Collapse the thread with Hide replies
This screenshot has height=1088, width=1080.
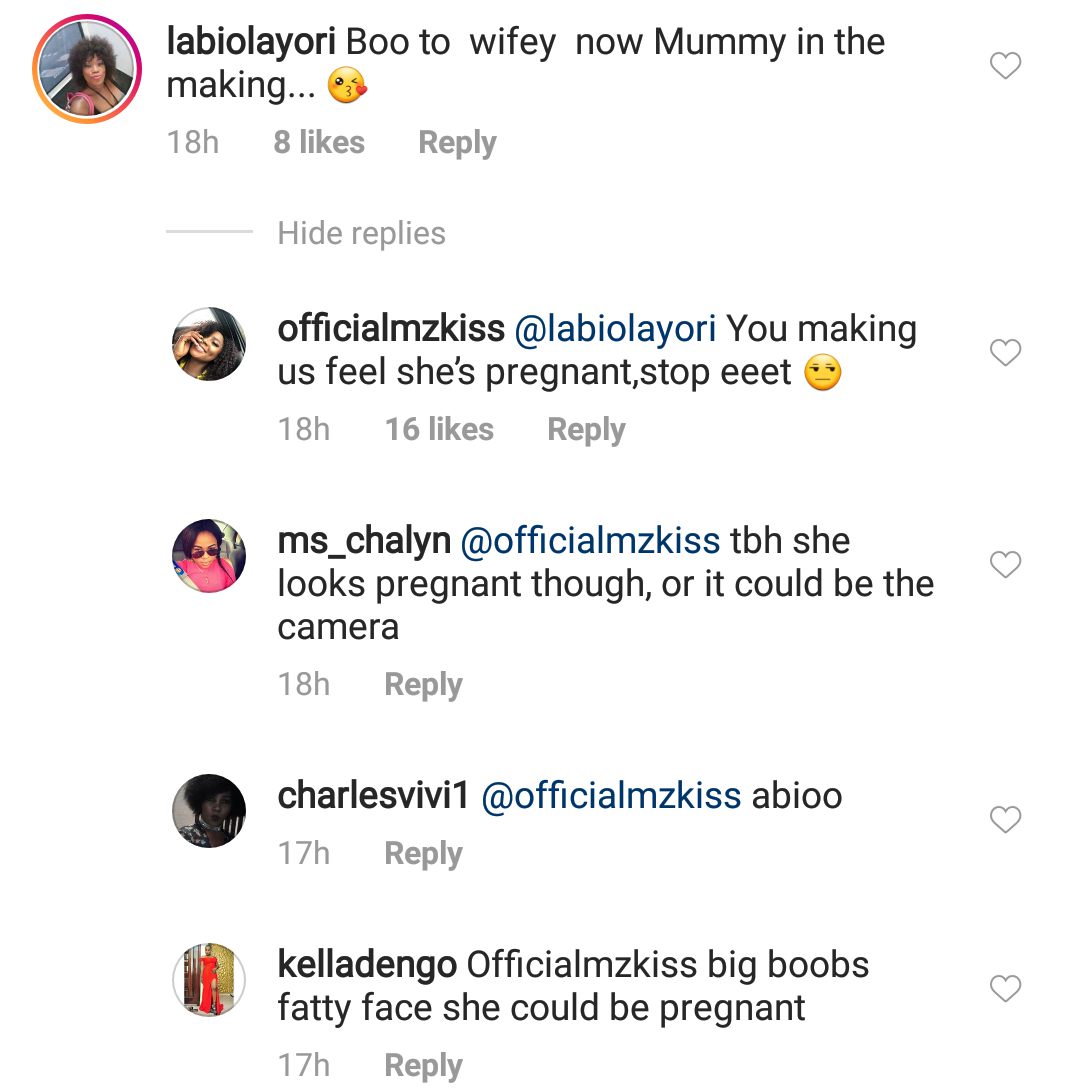click(361, 233)
